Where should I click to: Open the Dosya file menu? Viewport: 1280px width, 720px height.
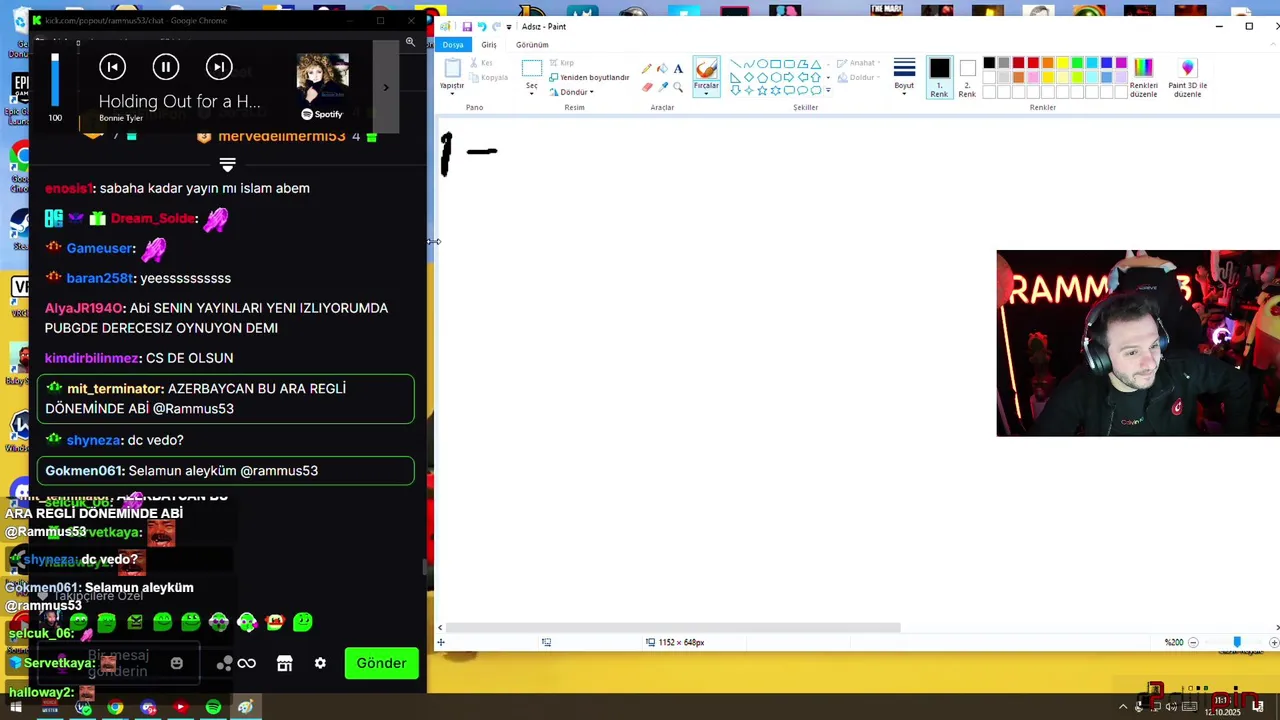(x=453, y=44)
